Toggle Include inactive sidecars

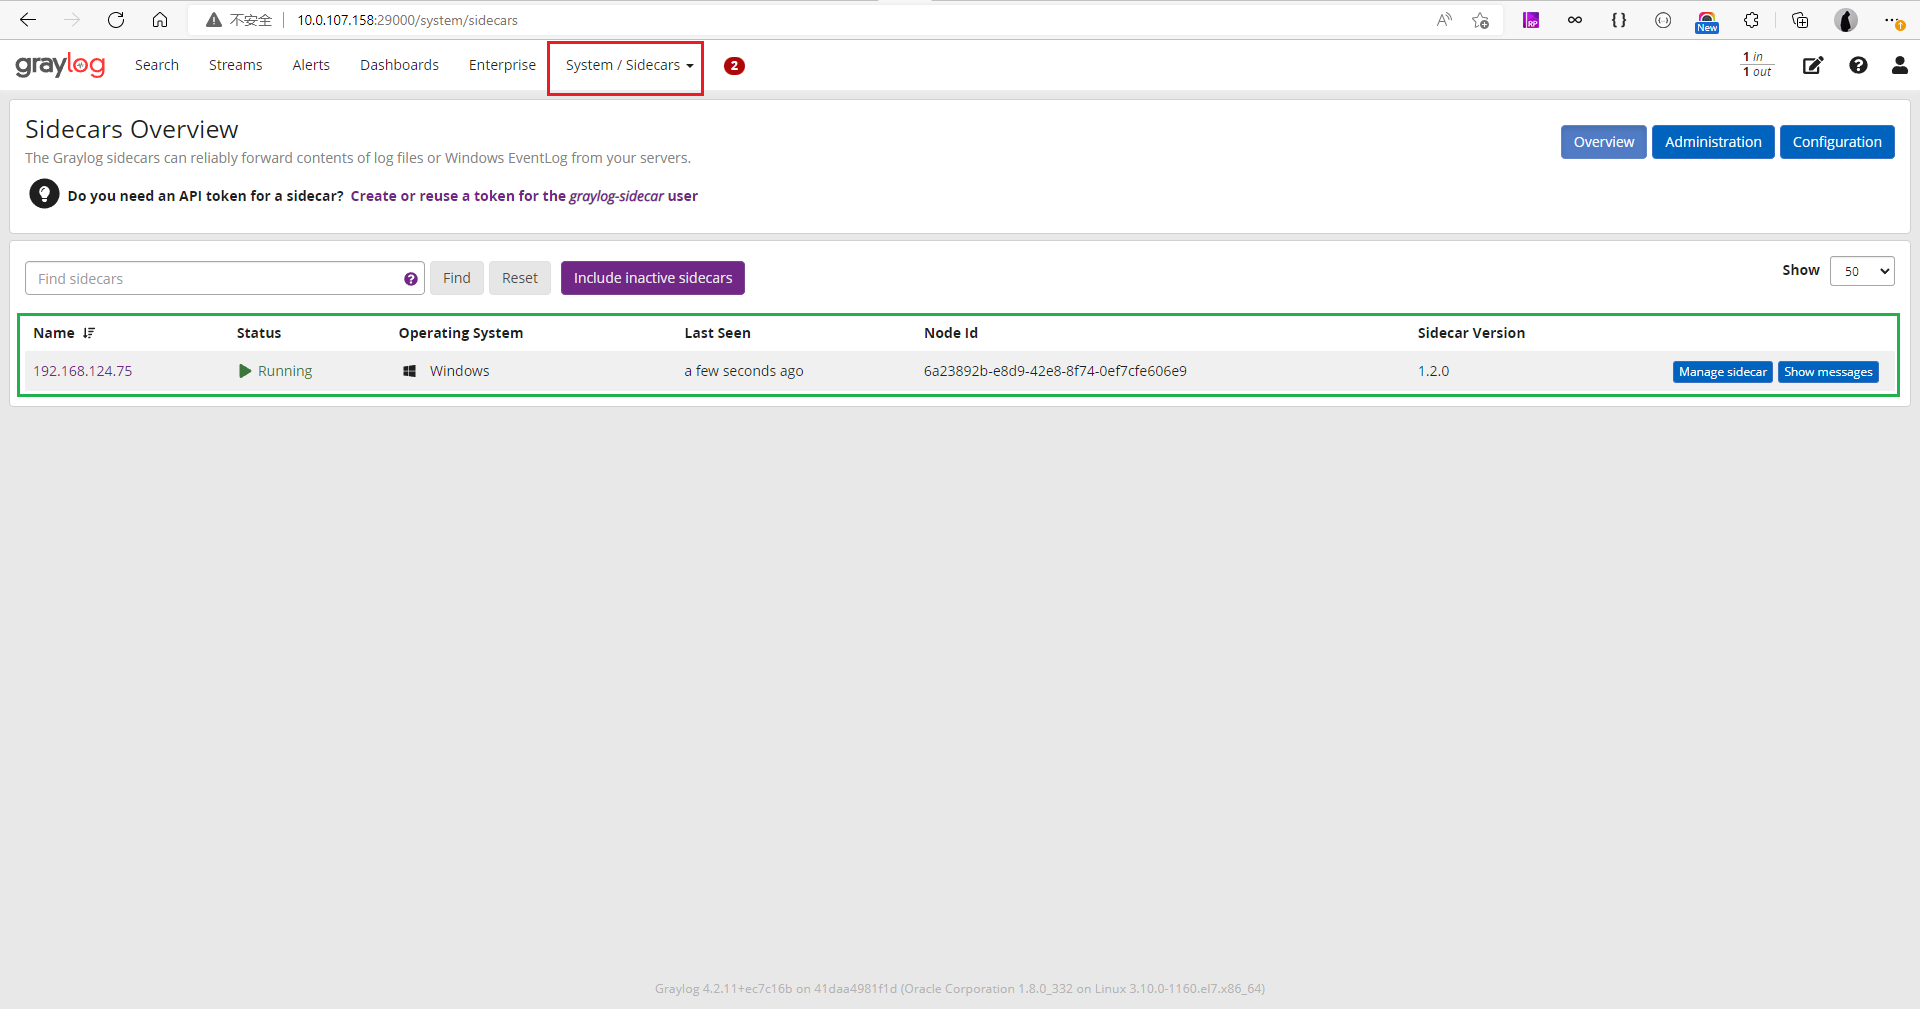652,278
